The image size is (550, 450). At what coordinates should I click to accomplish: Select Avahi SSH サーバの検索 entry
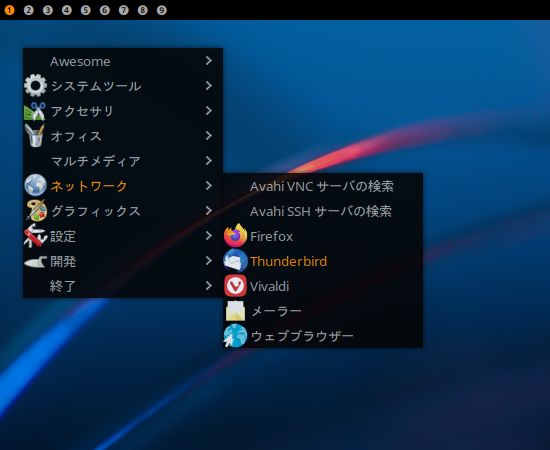[322, 211]
